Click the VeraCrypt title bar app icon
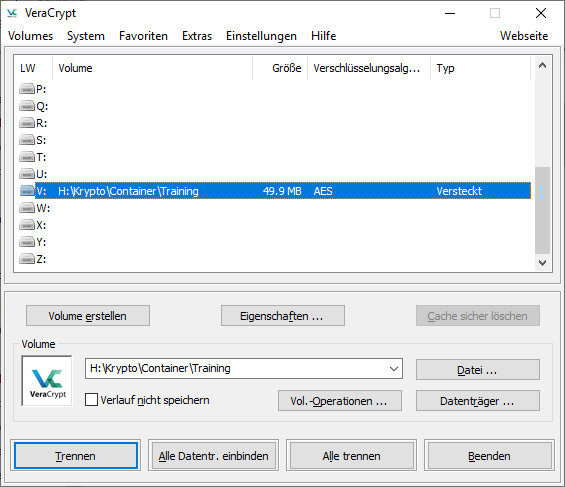The height and width of the screenshot is (487, 565). tap(12, 13)
